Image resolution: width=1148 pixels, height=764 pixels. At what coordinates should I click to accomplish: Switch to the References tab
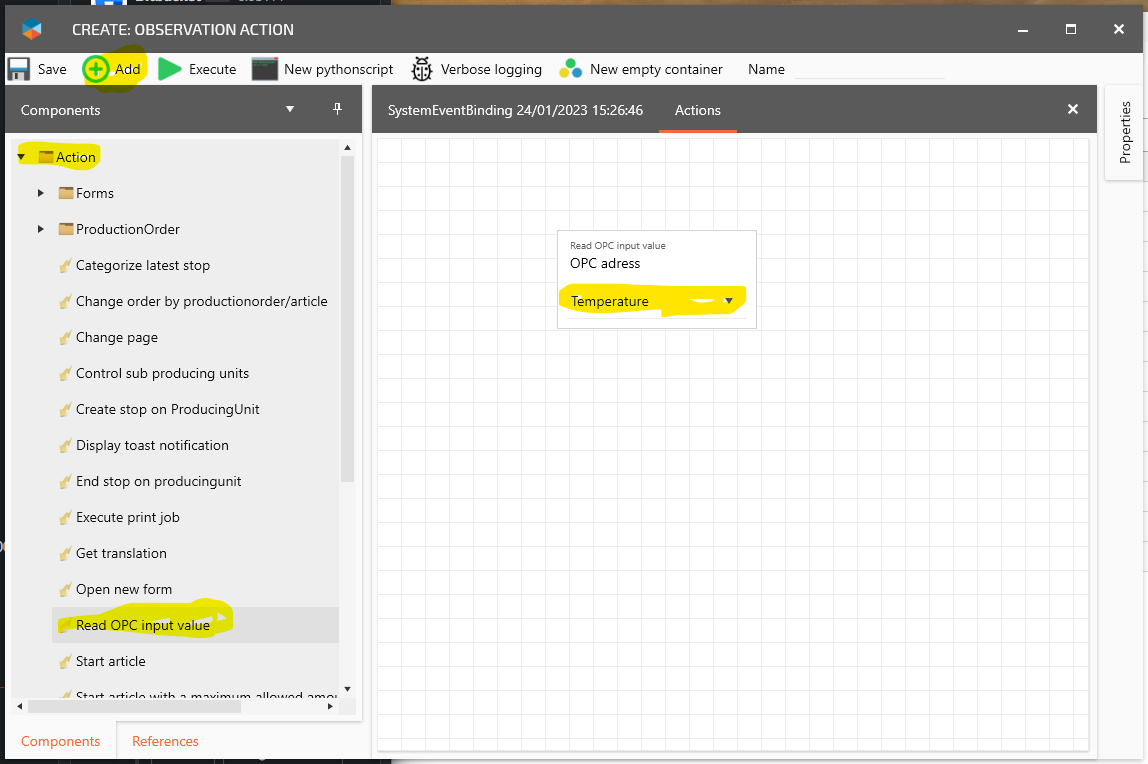click(x=165, y=741)
